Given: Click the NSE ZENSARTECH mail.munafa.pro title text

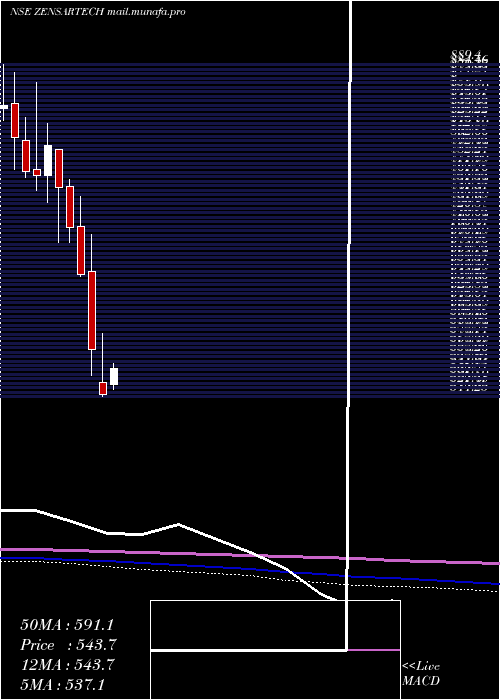Looking at the screenshot, I should pos(98,12).
